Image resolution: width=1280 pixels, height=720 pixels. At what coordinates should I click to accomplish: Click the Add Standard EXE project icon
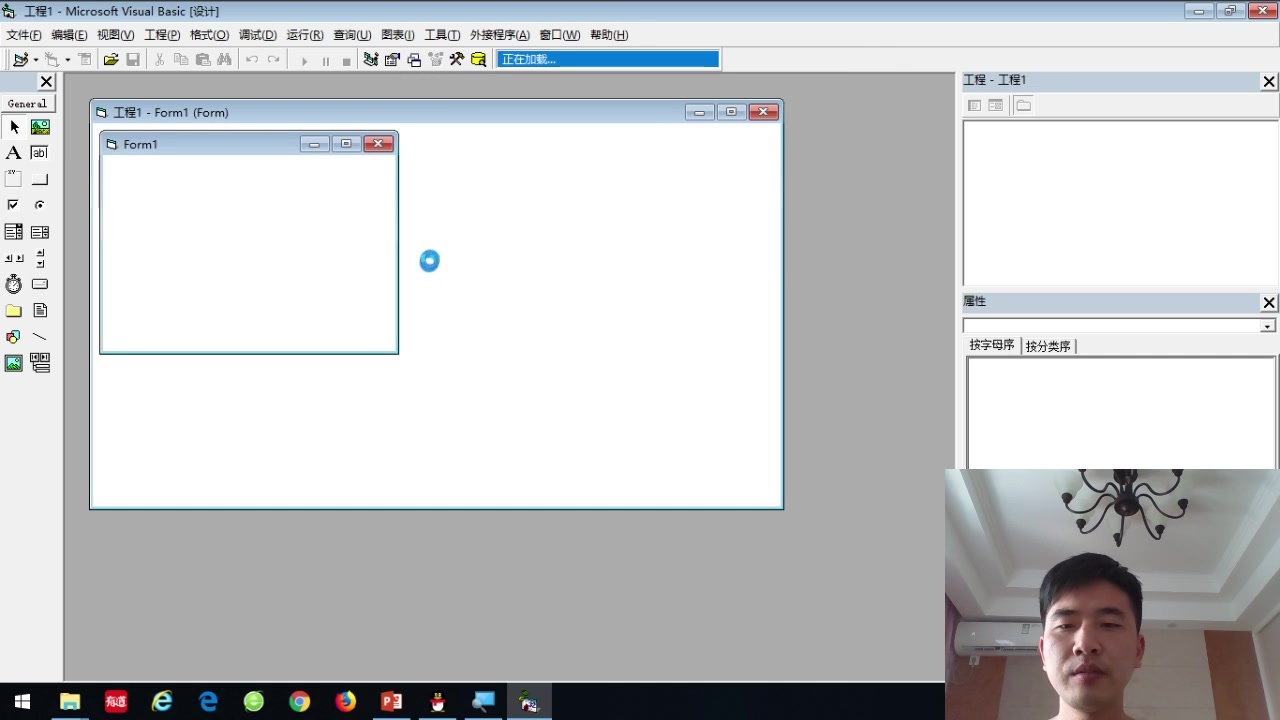20,60
